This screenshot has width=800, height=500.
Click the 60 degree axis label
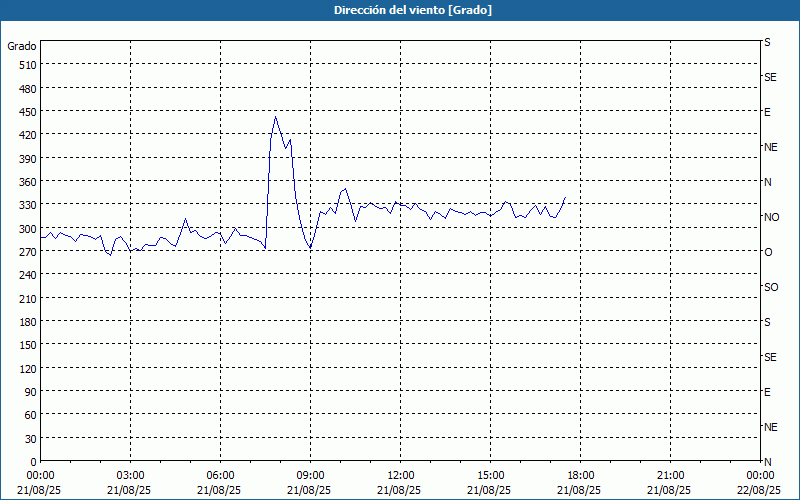pos(31,415)
